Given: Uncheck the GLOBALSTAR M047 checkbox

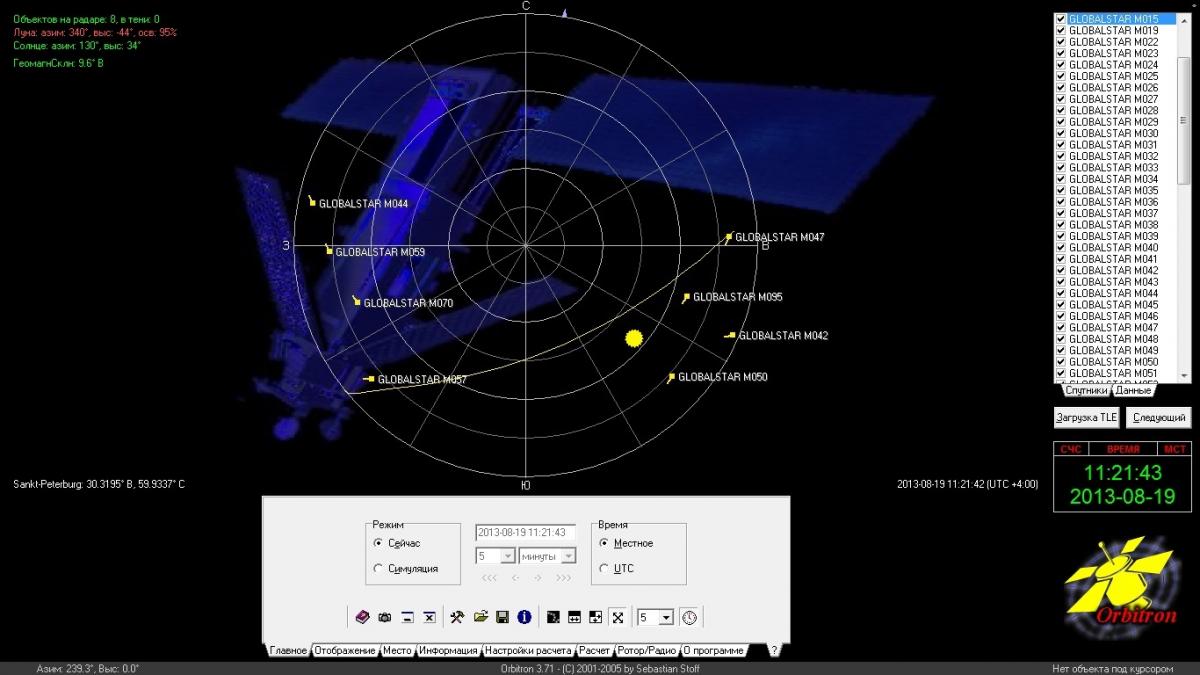Looking at the screenshot, I should pyautogui.click(x=1061, y=328).
